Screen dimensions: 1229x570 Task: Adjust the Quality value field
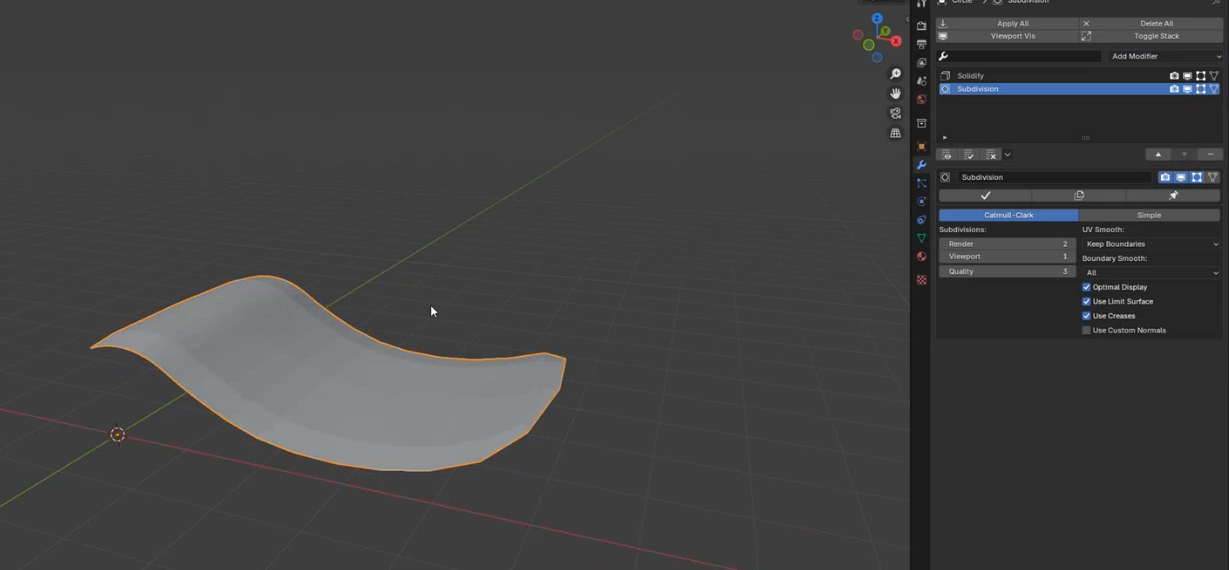point(1007,272)
